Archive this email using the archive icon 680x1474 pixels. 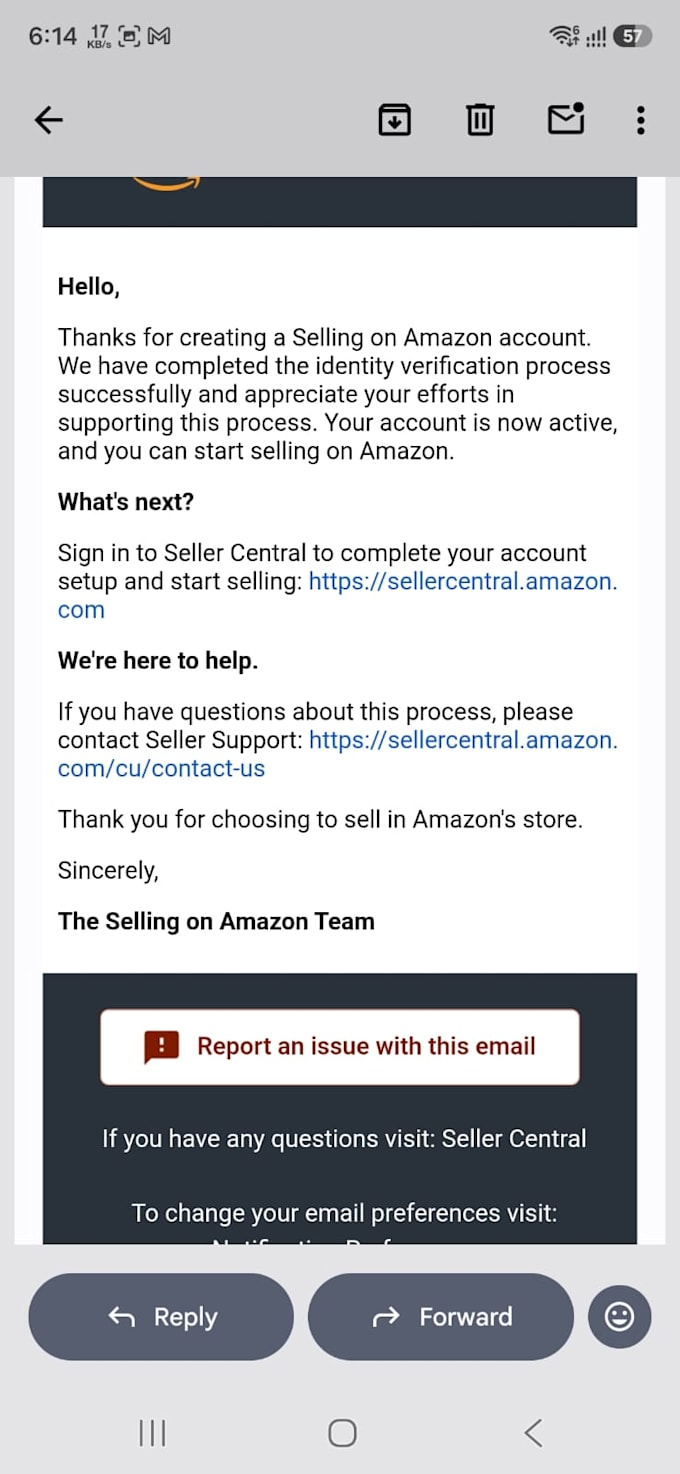pos(395,121)
